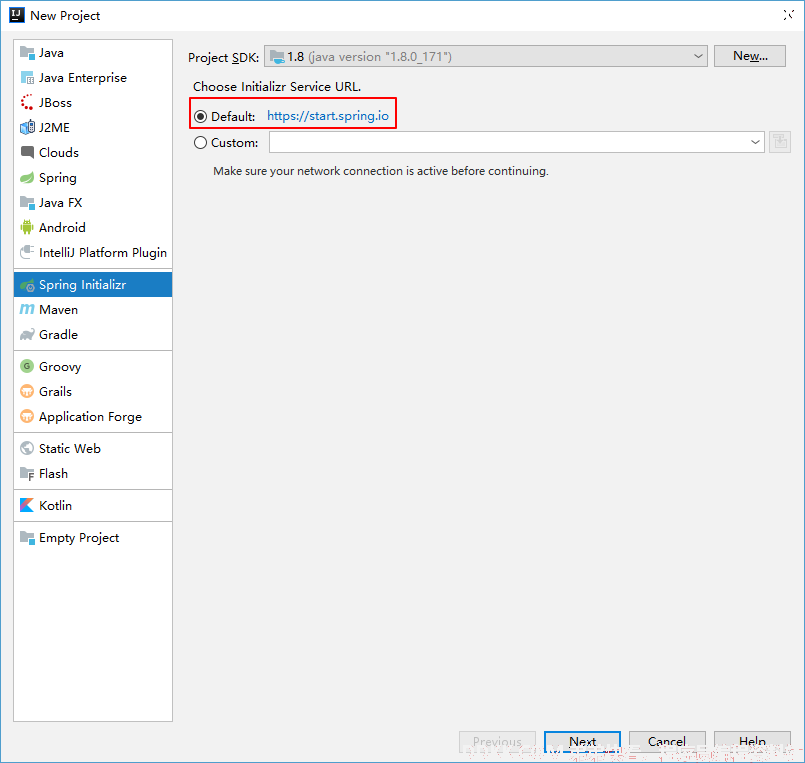Viewport: 805px width, 763px height.
Task: Choose Java Enterprise project type
Action: 82,78
